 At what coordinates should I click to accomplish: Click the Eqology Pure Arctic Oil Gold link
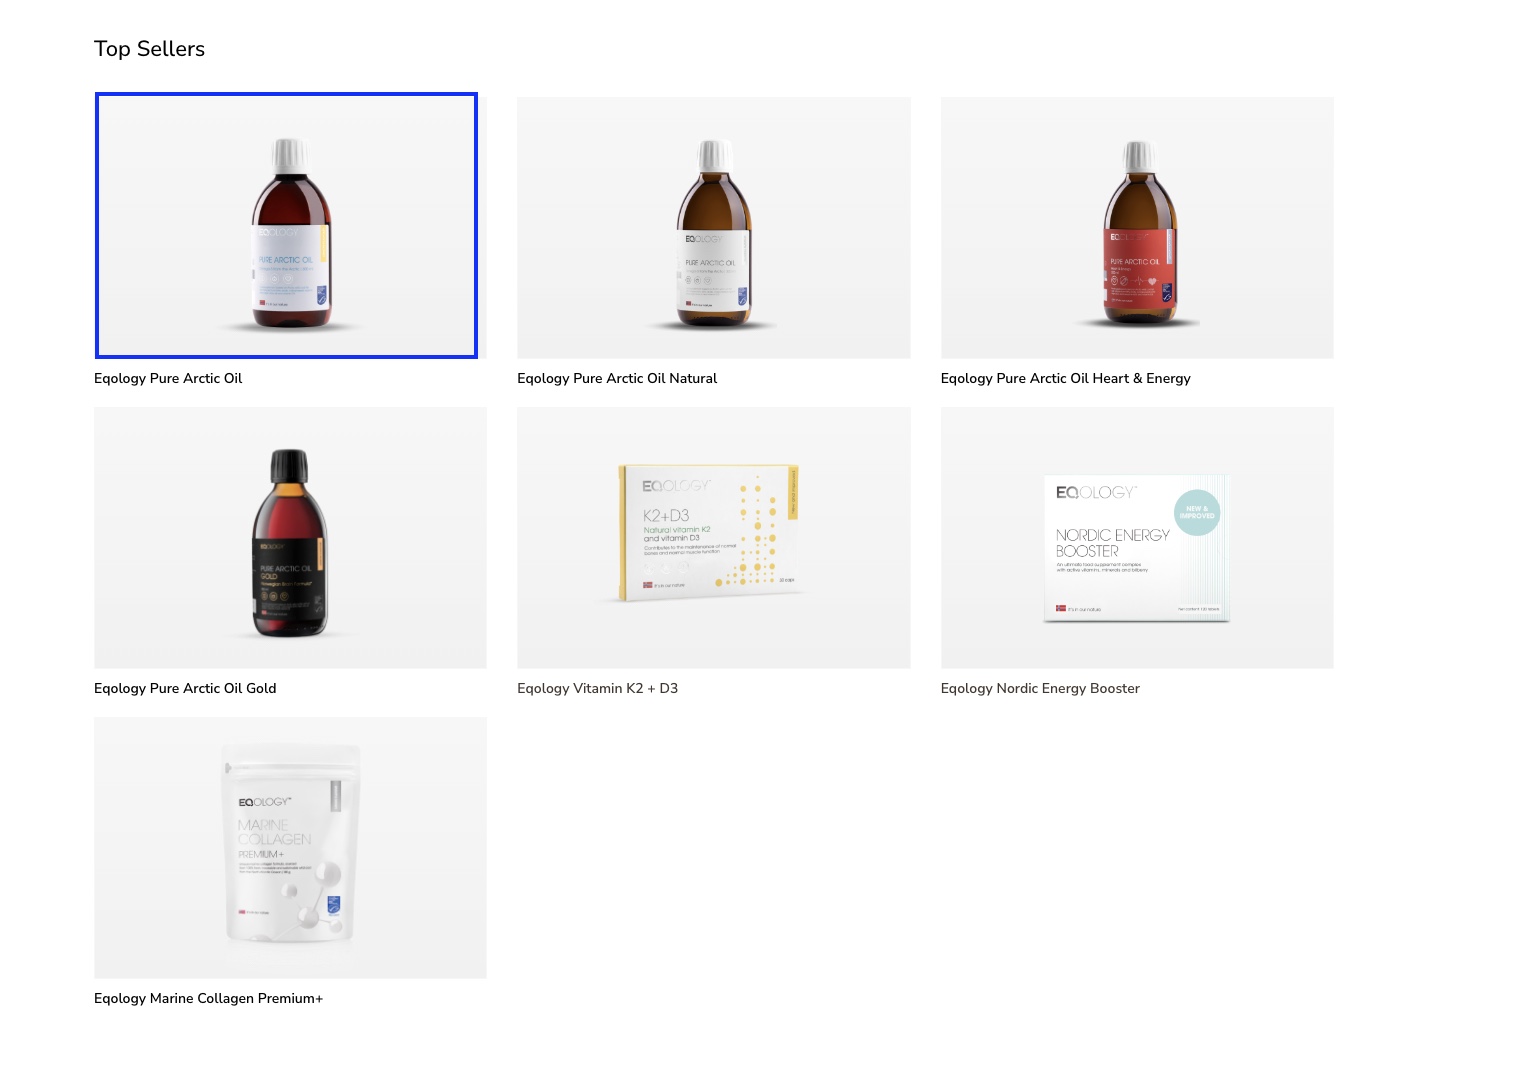[185, 689]
